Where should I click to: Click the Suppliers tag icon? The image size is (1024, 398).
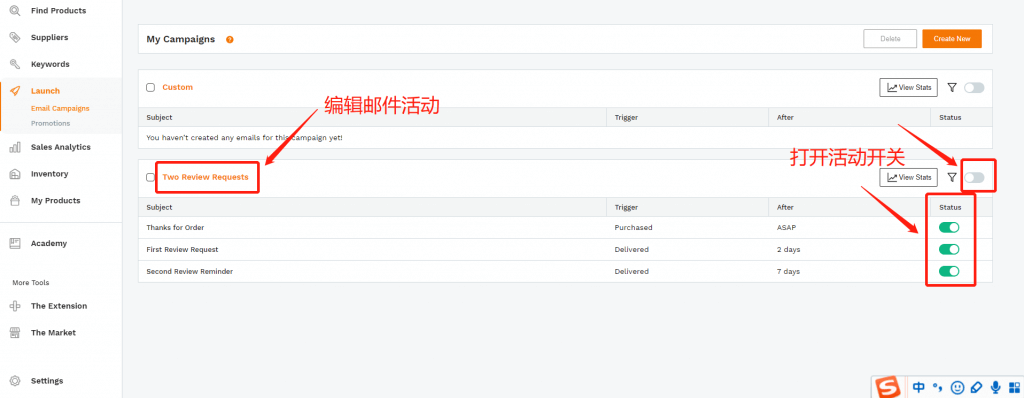[x=14, y=37]
